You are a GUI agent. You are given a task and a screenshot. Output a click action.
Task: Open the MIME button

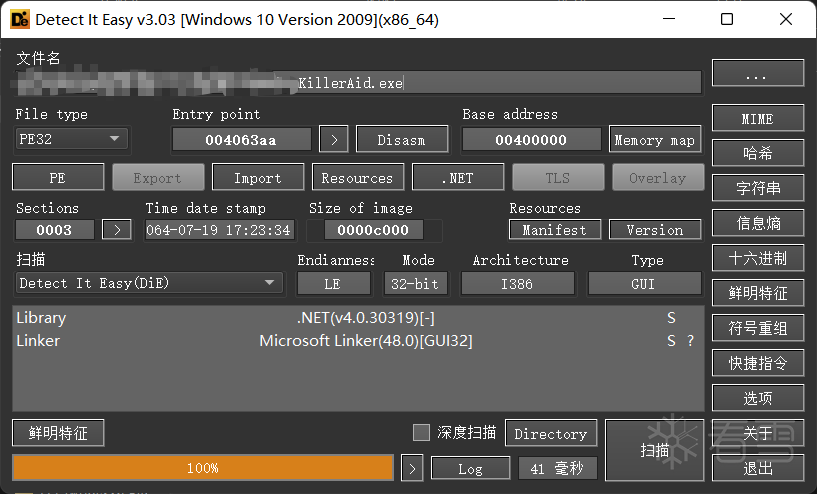click(x=758, y=119)
